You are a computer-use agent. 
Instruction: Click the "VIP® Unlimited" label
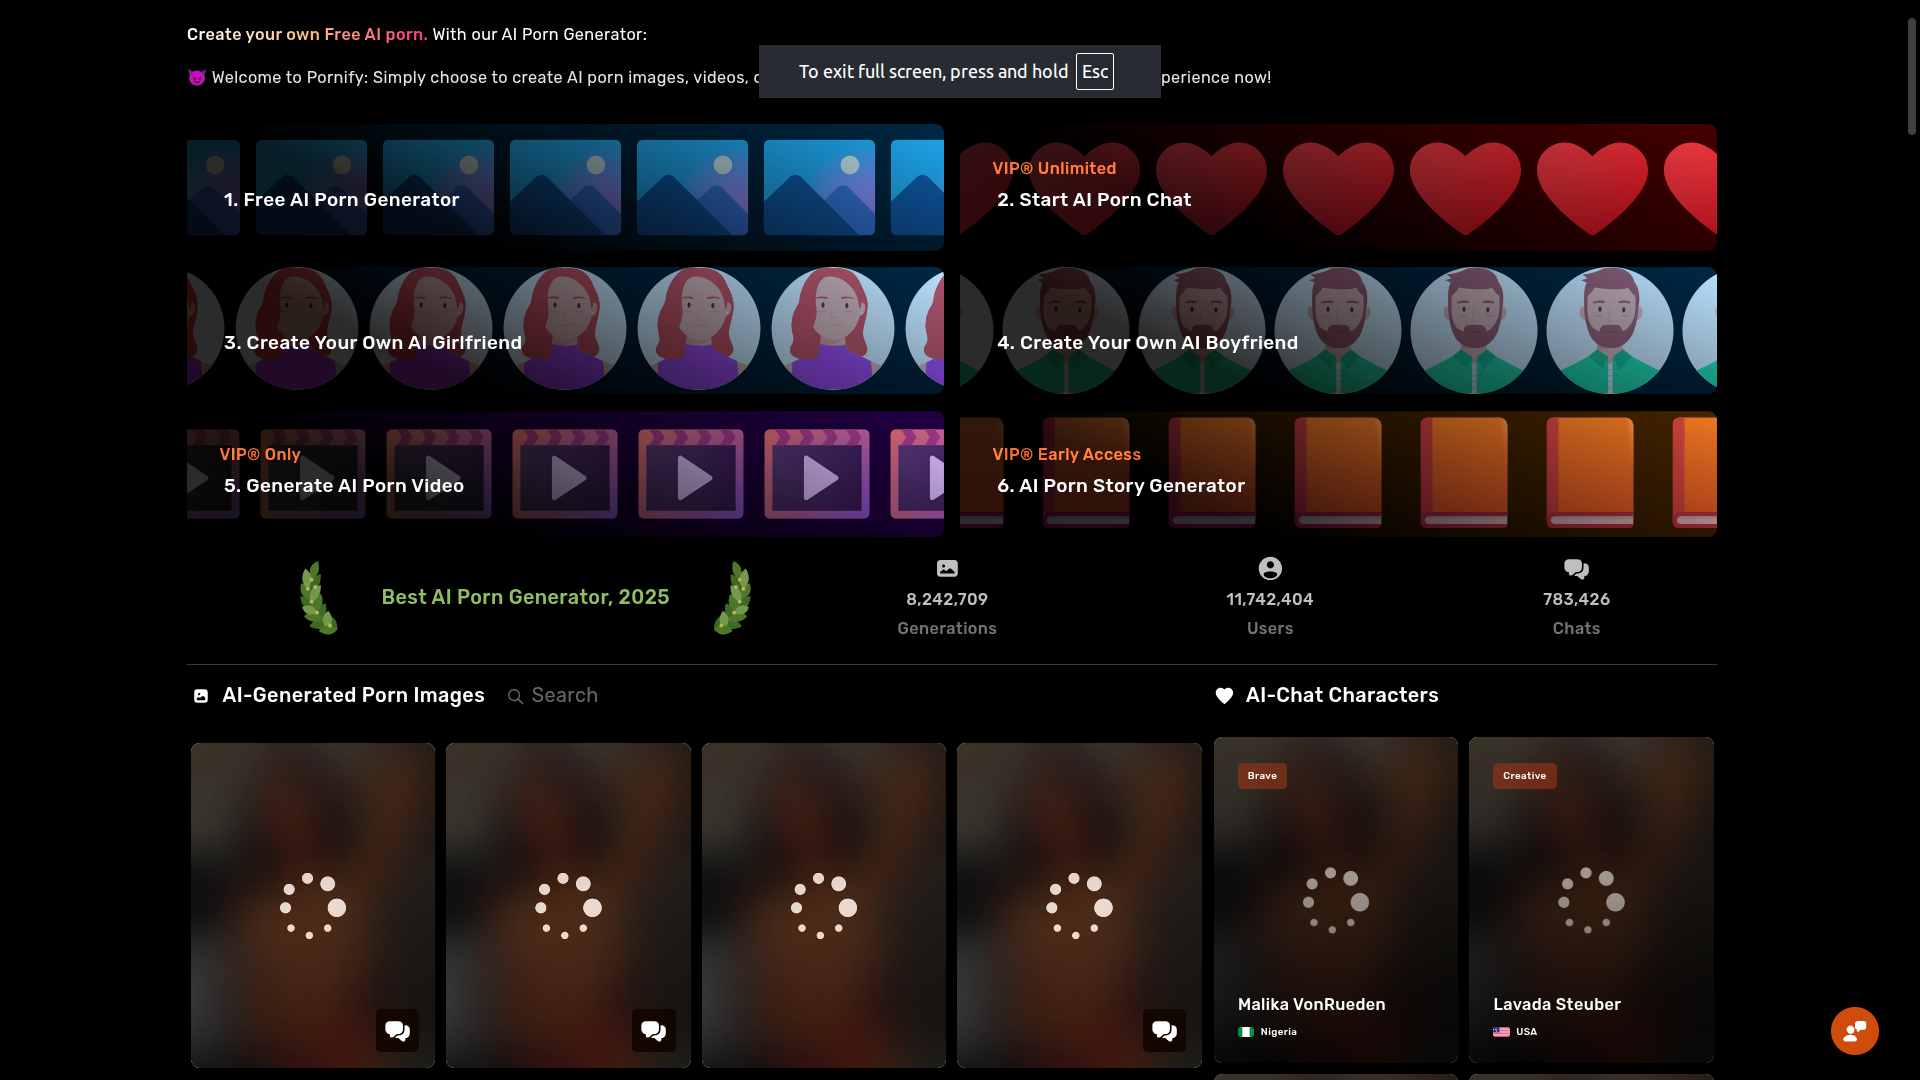tap(1054, 169)
